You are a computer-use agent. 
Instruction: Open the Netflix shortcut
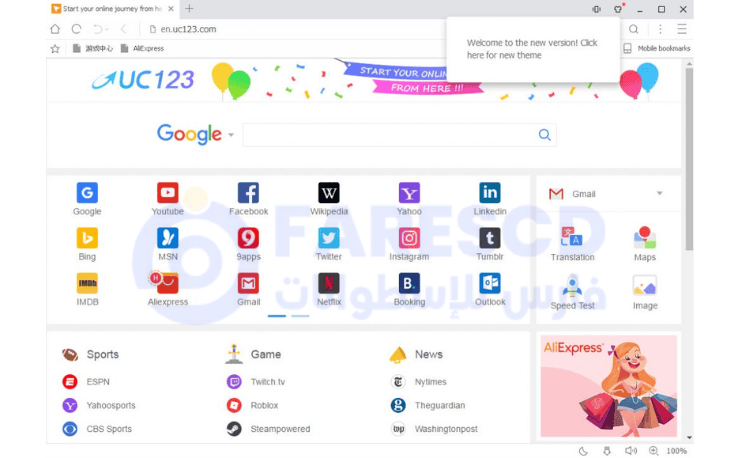329,283
